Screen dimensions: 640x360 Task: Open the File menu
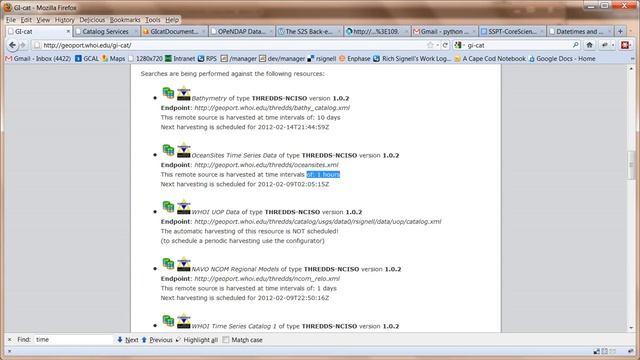(11, 20)
